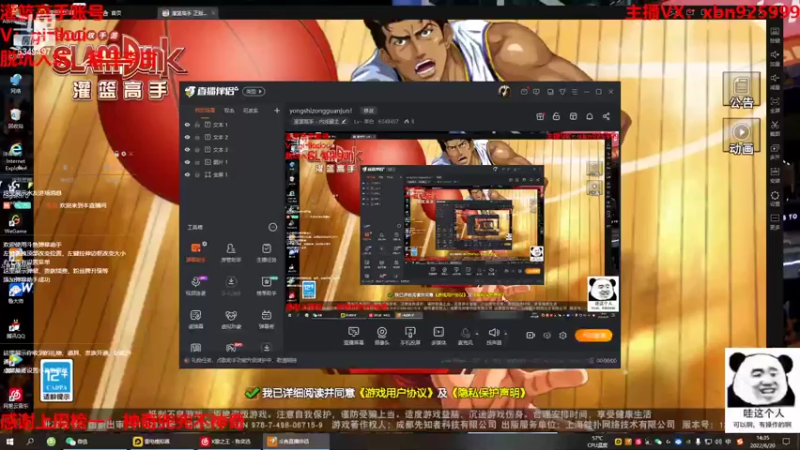This screenshot has width=800, height=450.
Task: Open the Windows Start menu
Action: tap(9, 441)
